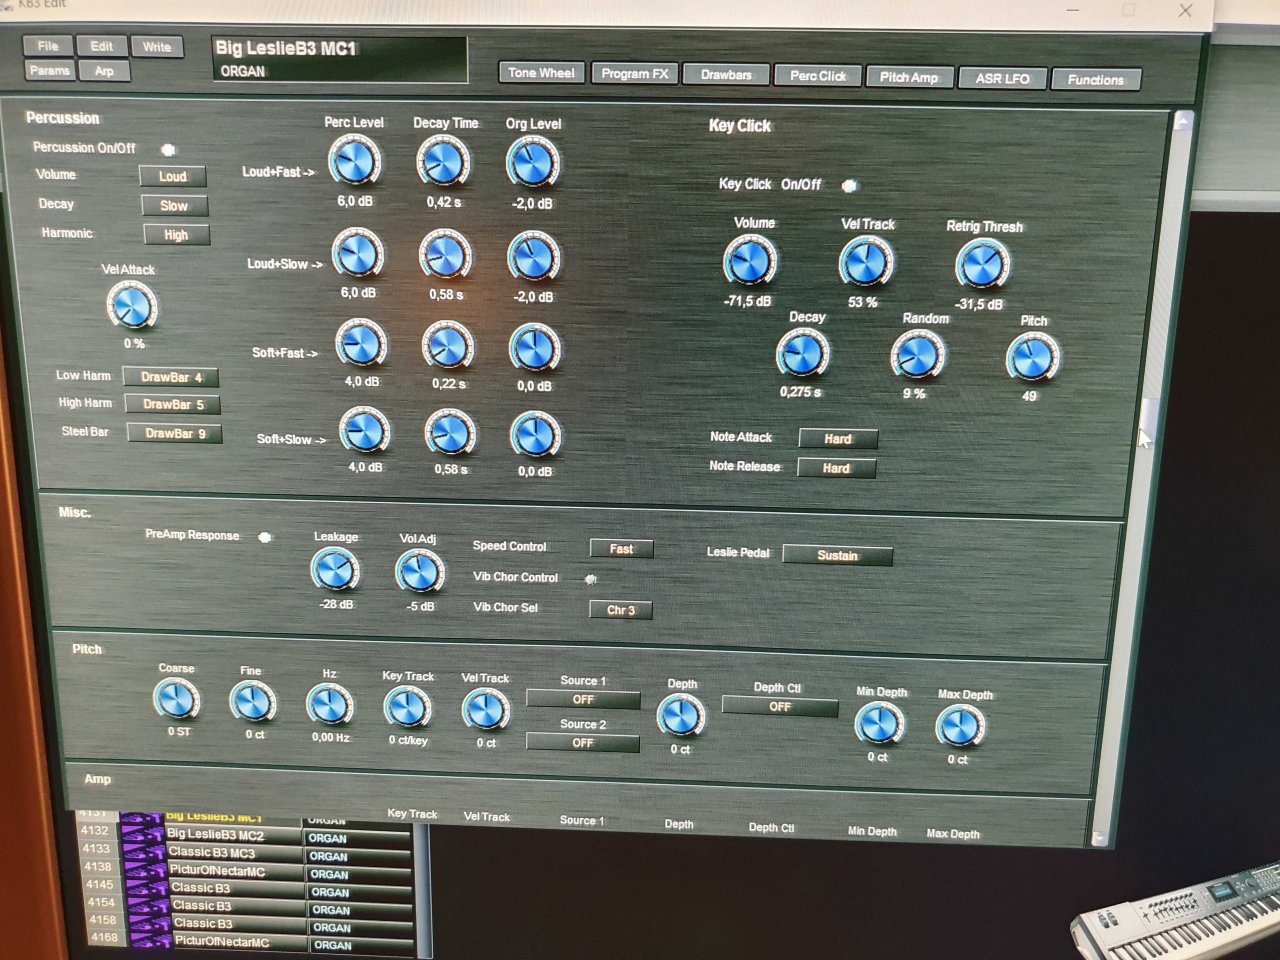Viewport: 1280px width, 960px height.
Task: Switch to the Perc Click tab
Action: [x=818, y=75]
